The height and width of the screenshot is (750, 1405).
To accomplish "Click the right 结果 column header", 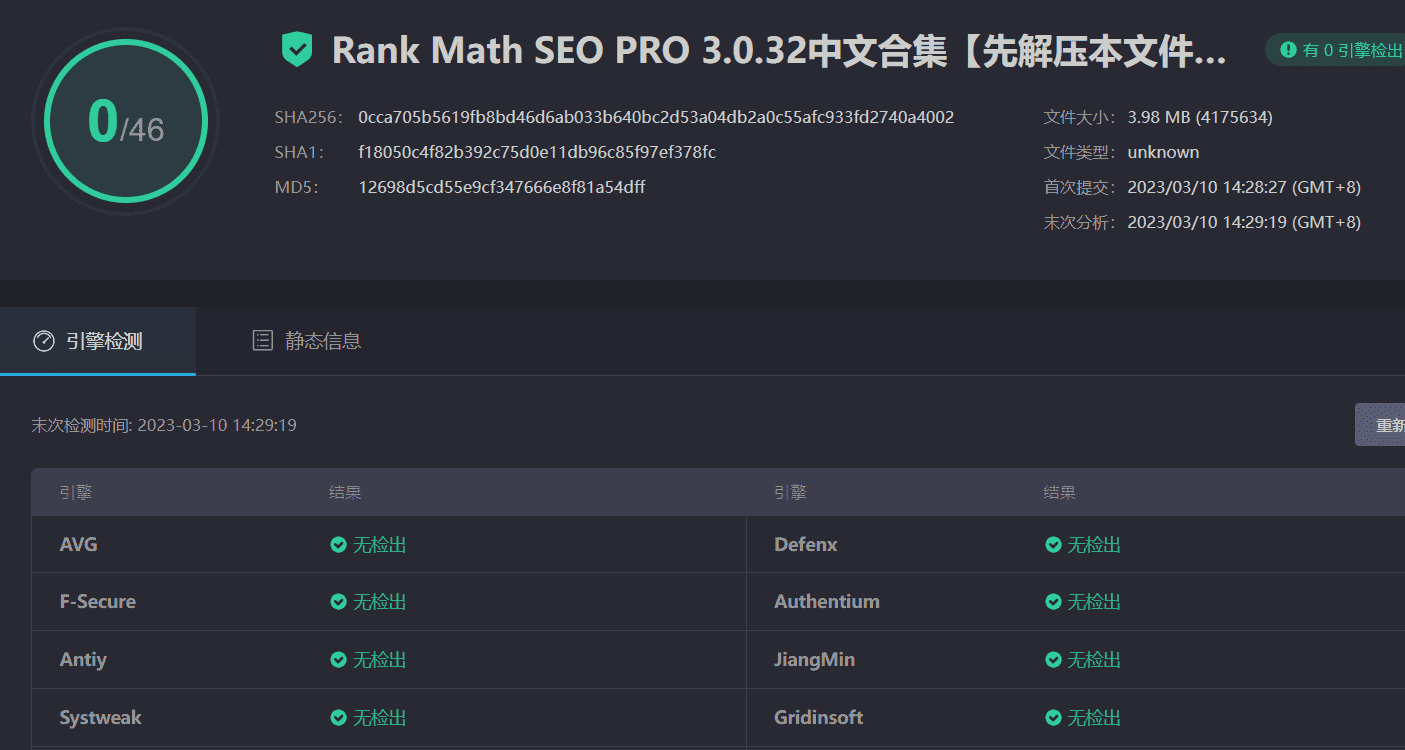I will [1060, 492].
